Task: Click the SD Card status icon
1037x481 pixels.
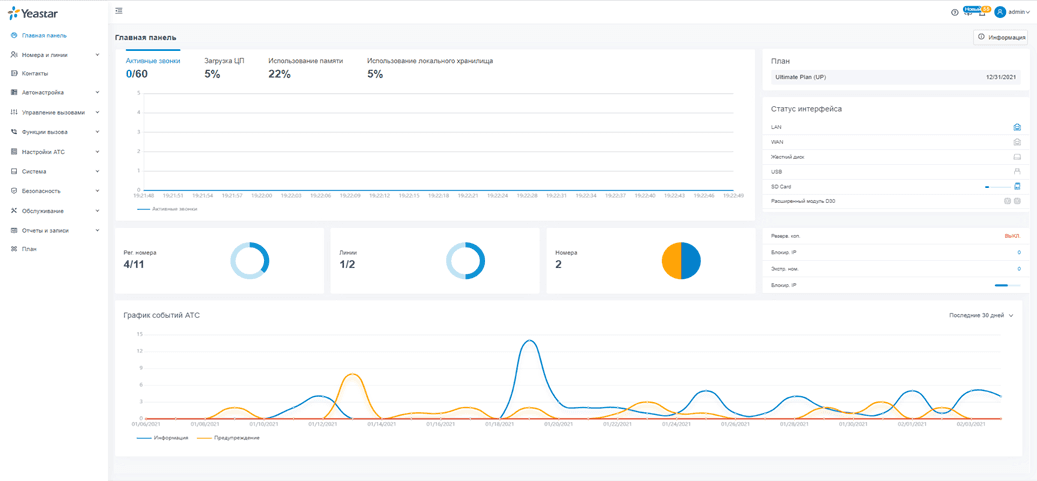Action: tap(1017, 186)
